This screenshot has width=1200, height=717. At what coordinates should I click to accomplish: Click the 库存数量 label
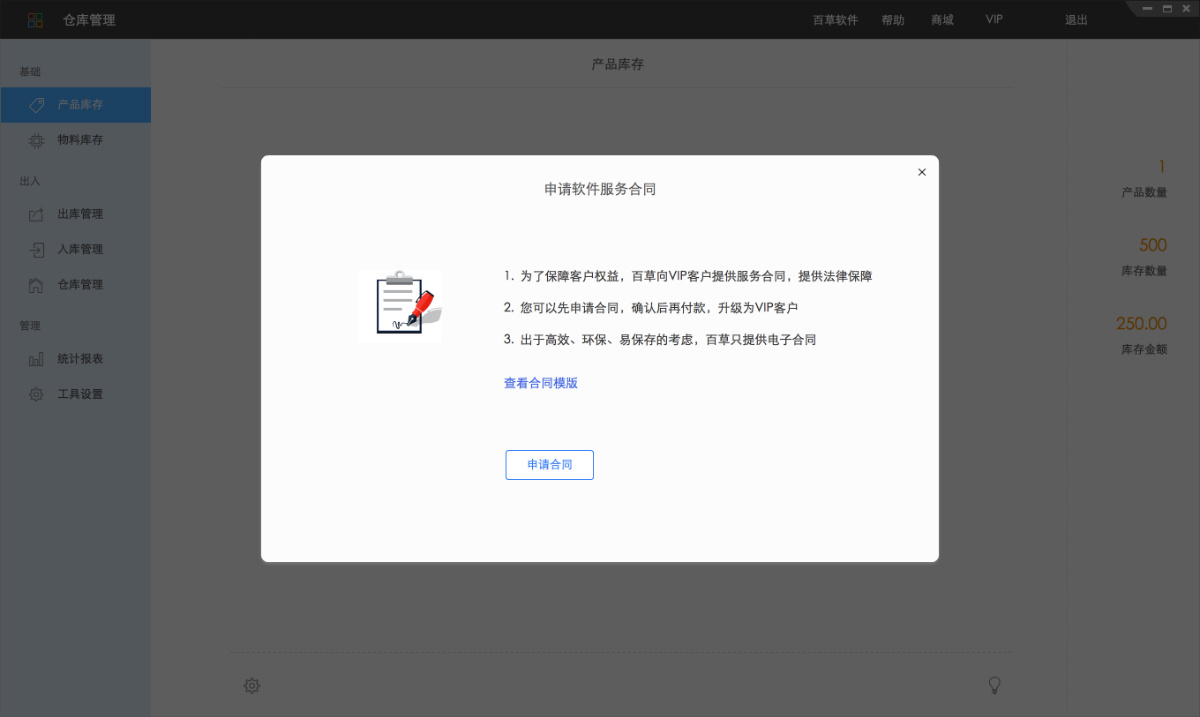point(1144,271)
